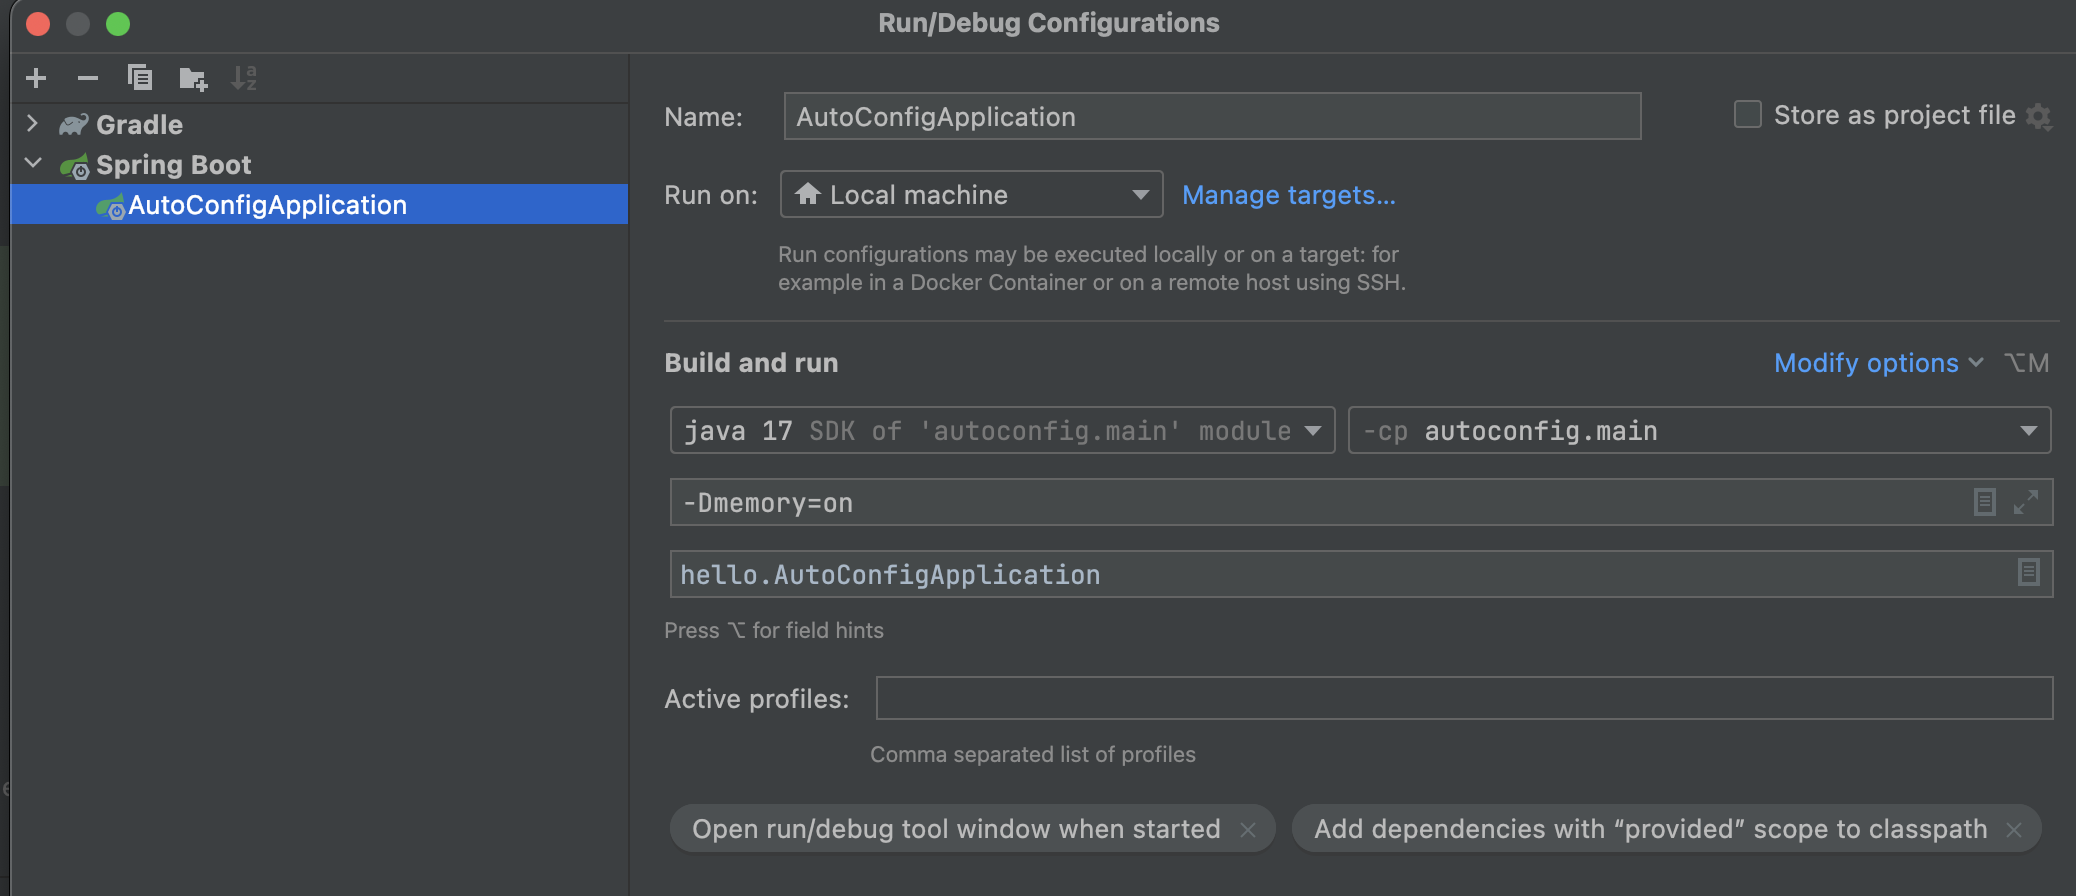The image size is (2076, 896).
Task: Expand the VM options field editor
Action: point(2026,502)
